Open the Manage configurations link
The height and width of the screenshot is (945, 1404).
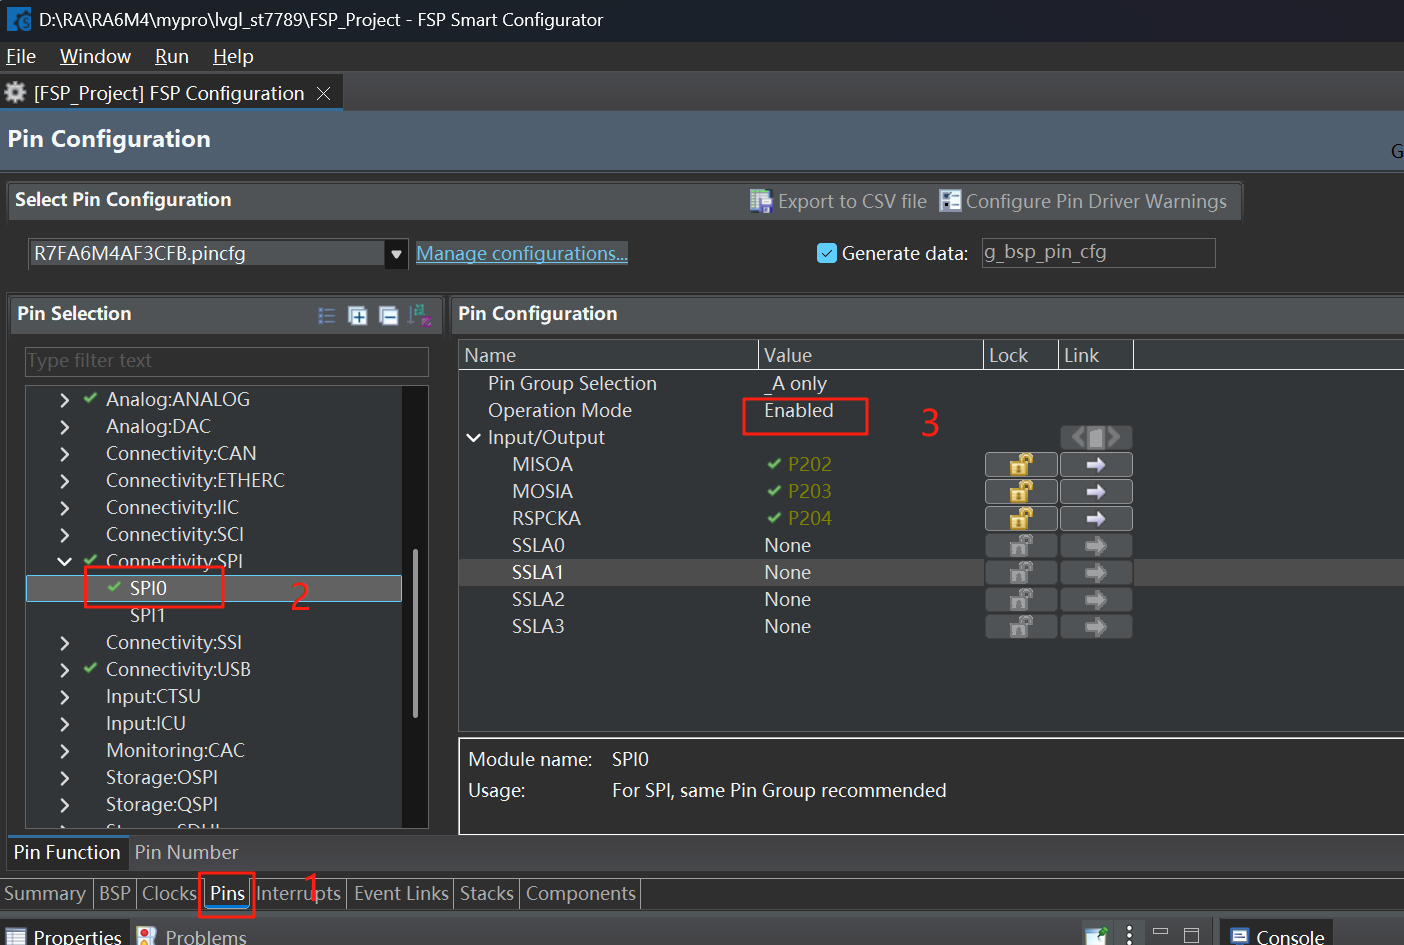pos(522,253)
